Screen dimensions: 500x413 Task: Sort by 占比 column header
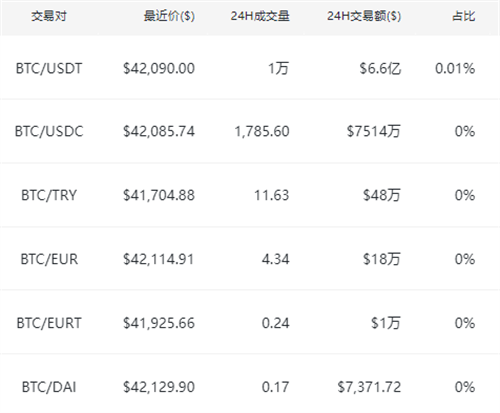(x=463, y=16)
